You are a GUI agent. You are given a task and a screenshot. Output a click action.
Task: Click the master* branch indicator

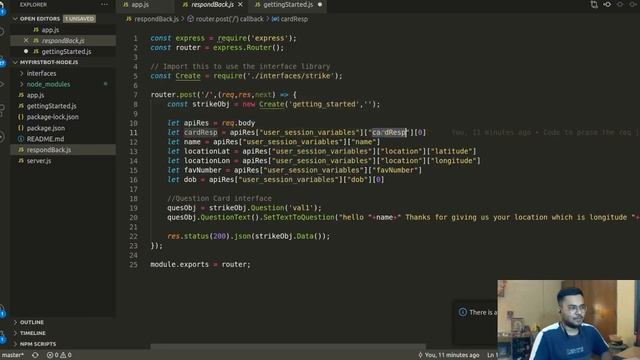click(12, 355)
